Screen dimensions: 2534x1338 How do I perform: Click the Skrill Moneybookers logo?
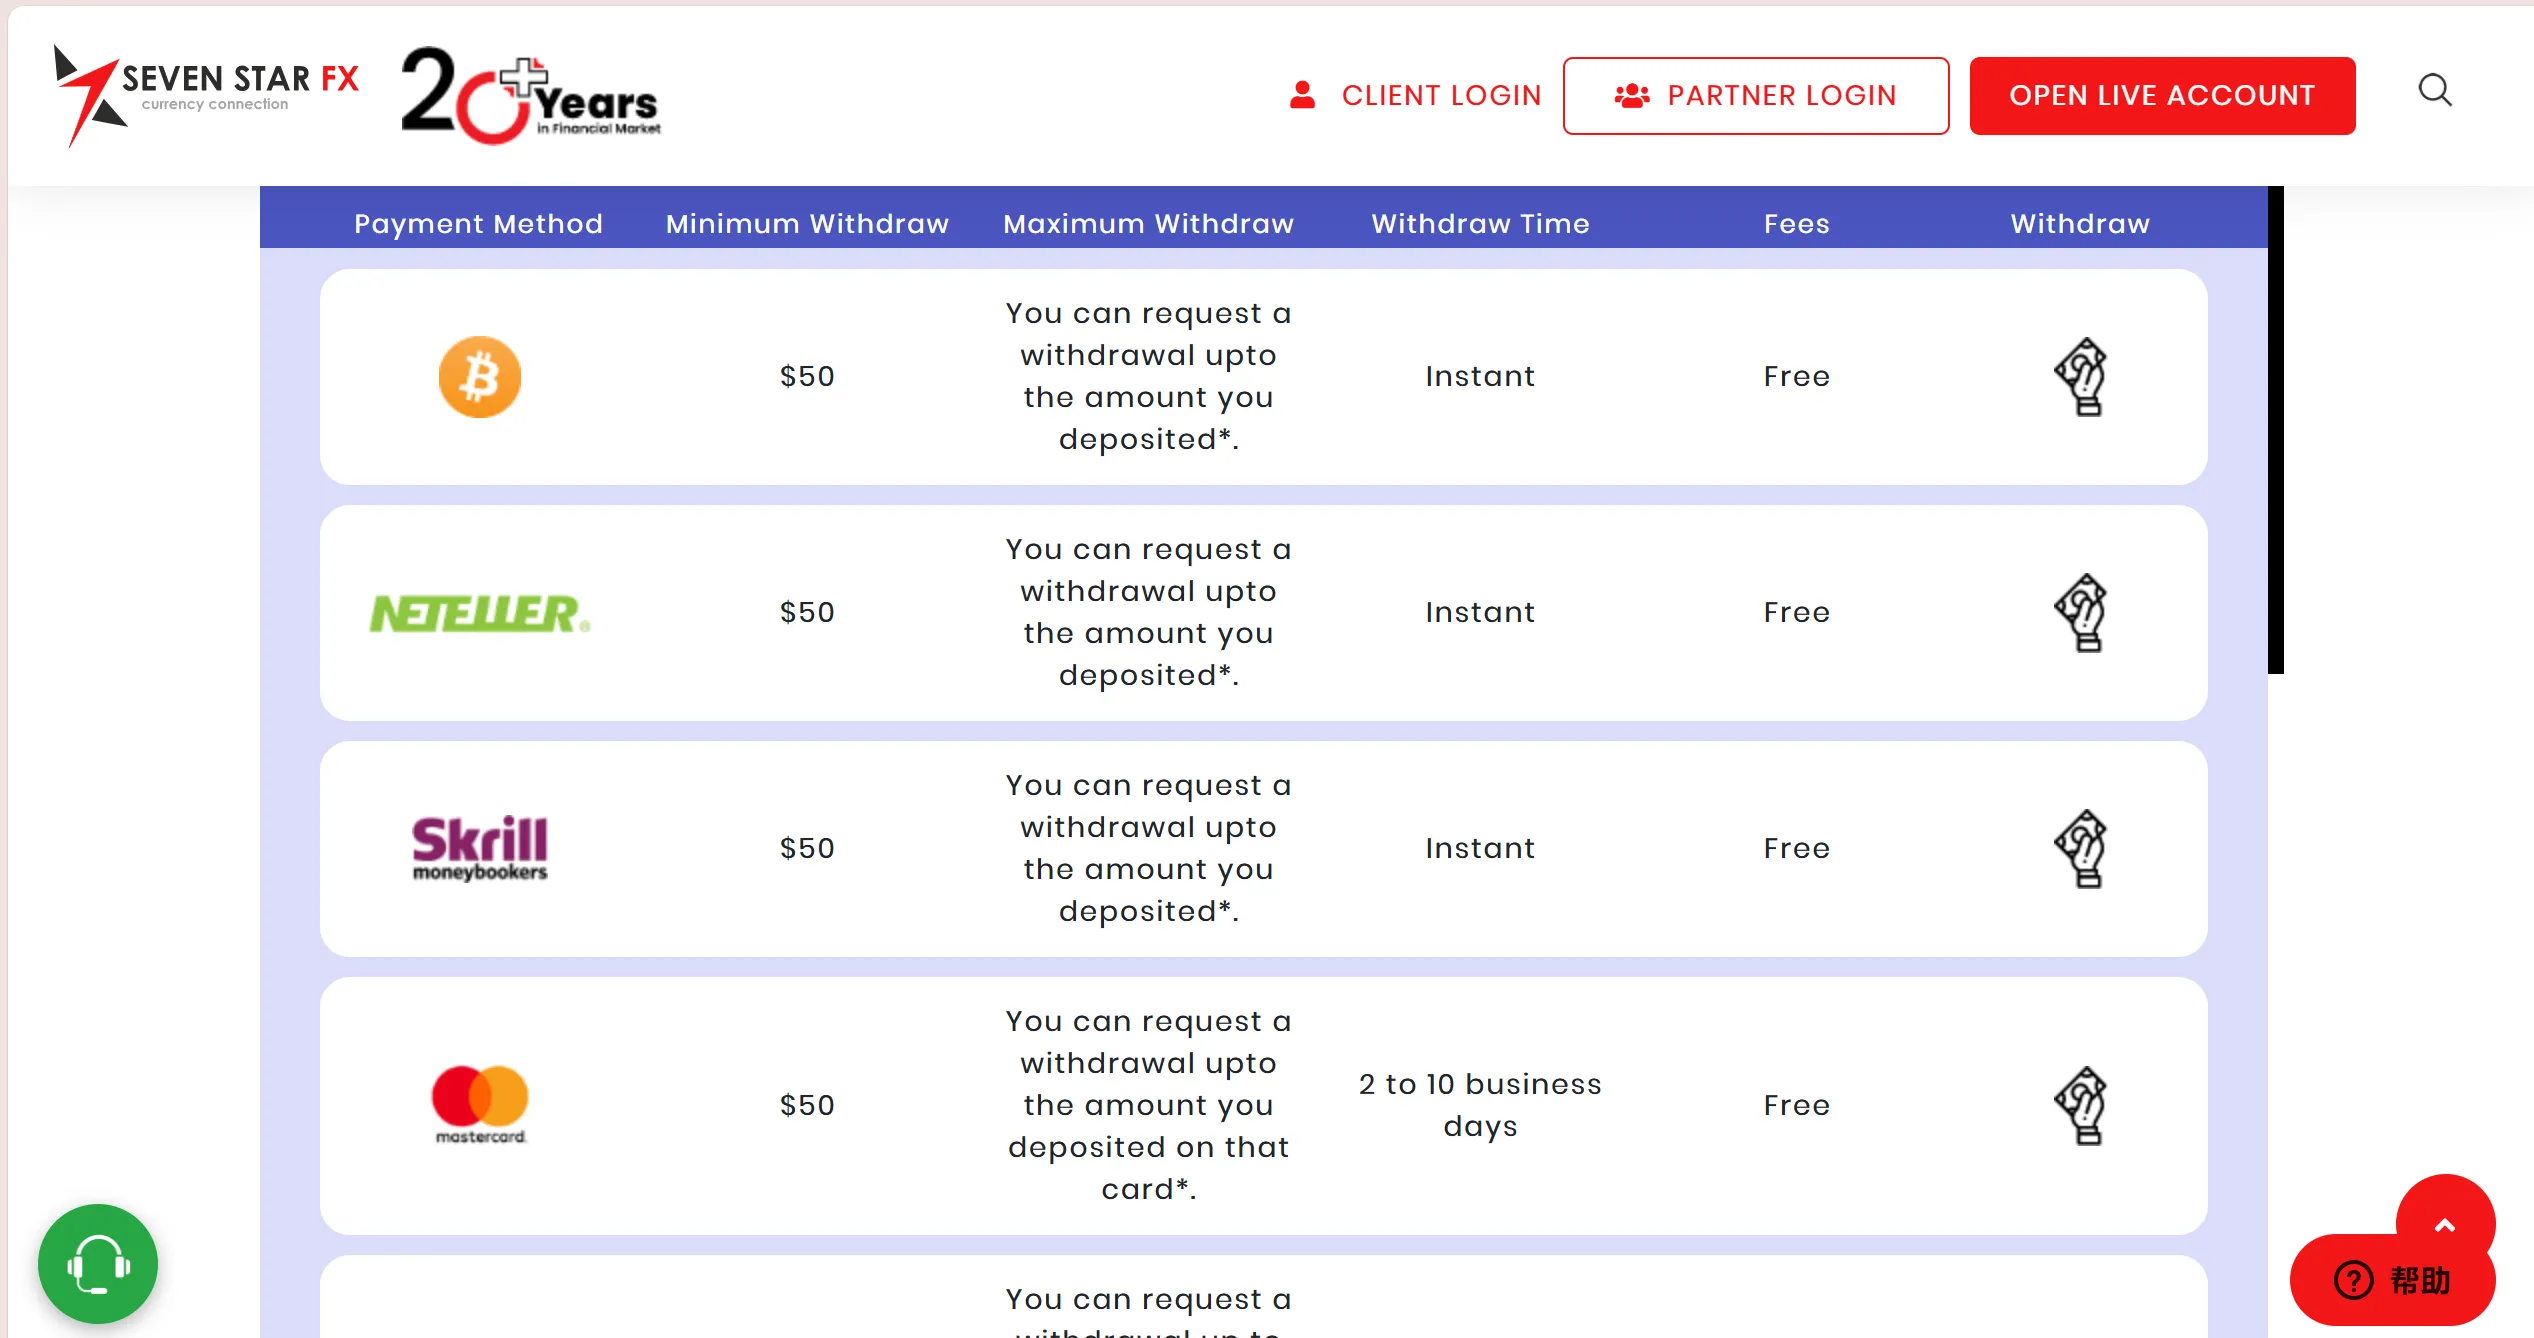[x=480, y=848]
